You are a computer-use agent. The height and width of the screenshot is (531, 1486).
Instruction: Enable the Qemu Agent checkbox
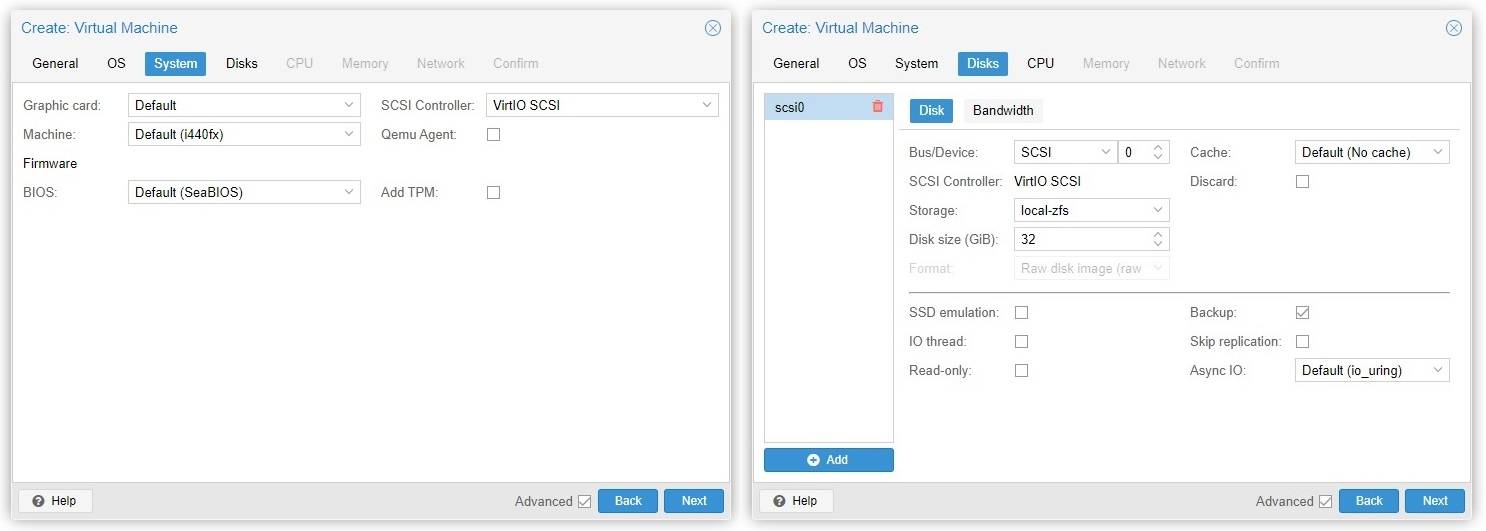tap(493, 134)
